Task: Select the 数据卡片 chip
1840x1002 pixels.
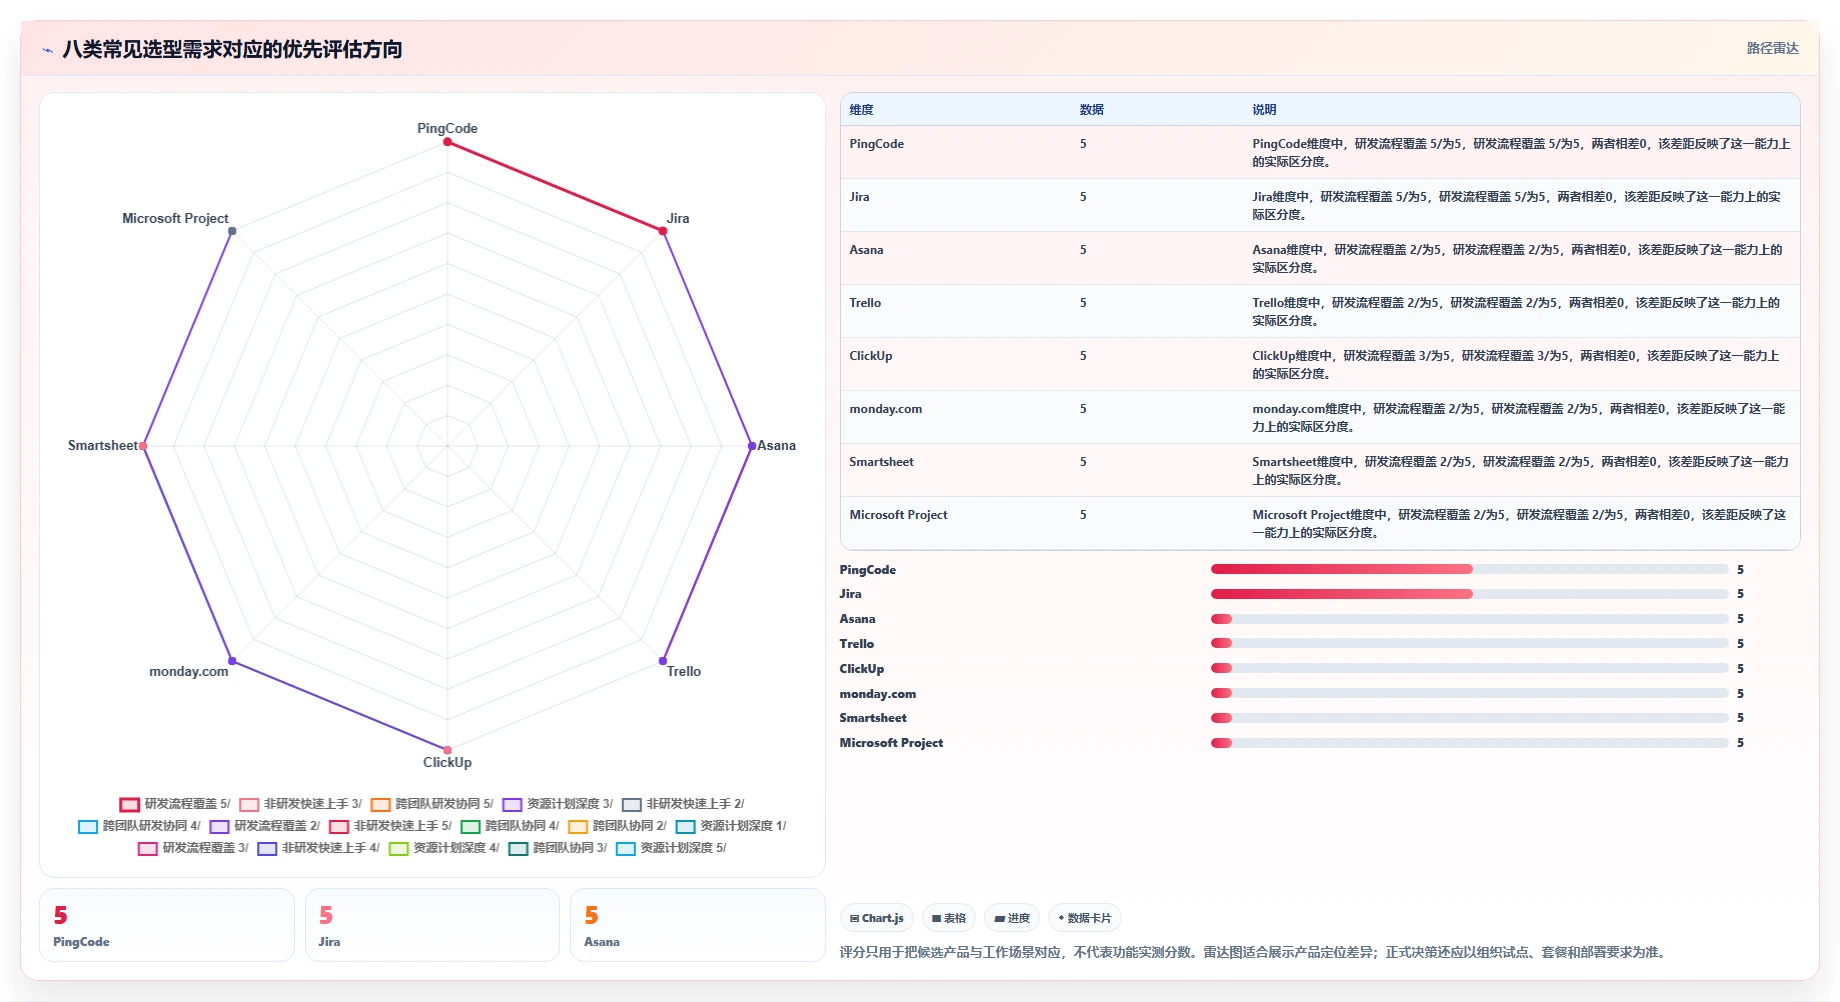Action: tap(1085, 918)
